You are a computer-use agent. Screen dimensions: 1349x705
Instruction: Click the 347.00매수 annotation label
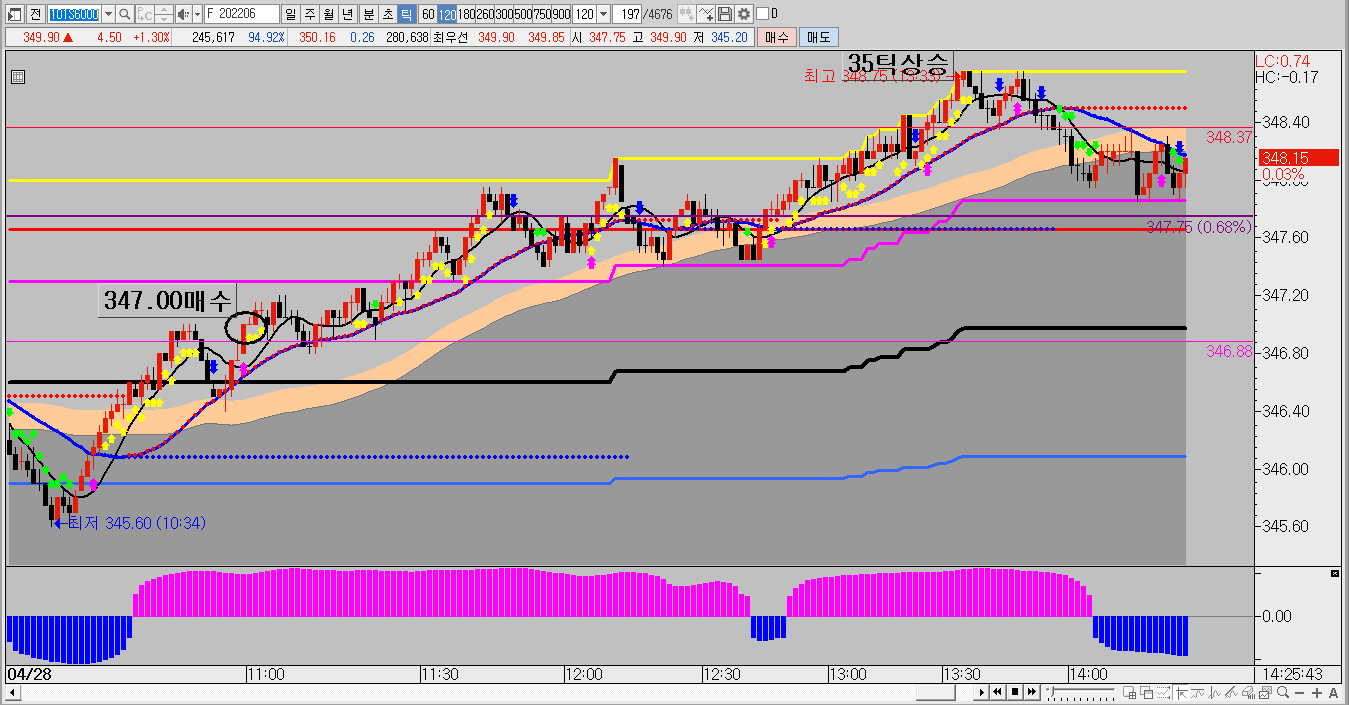pos(167,300)
